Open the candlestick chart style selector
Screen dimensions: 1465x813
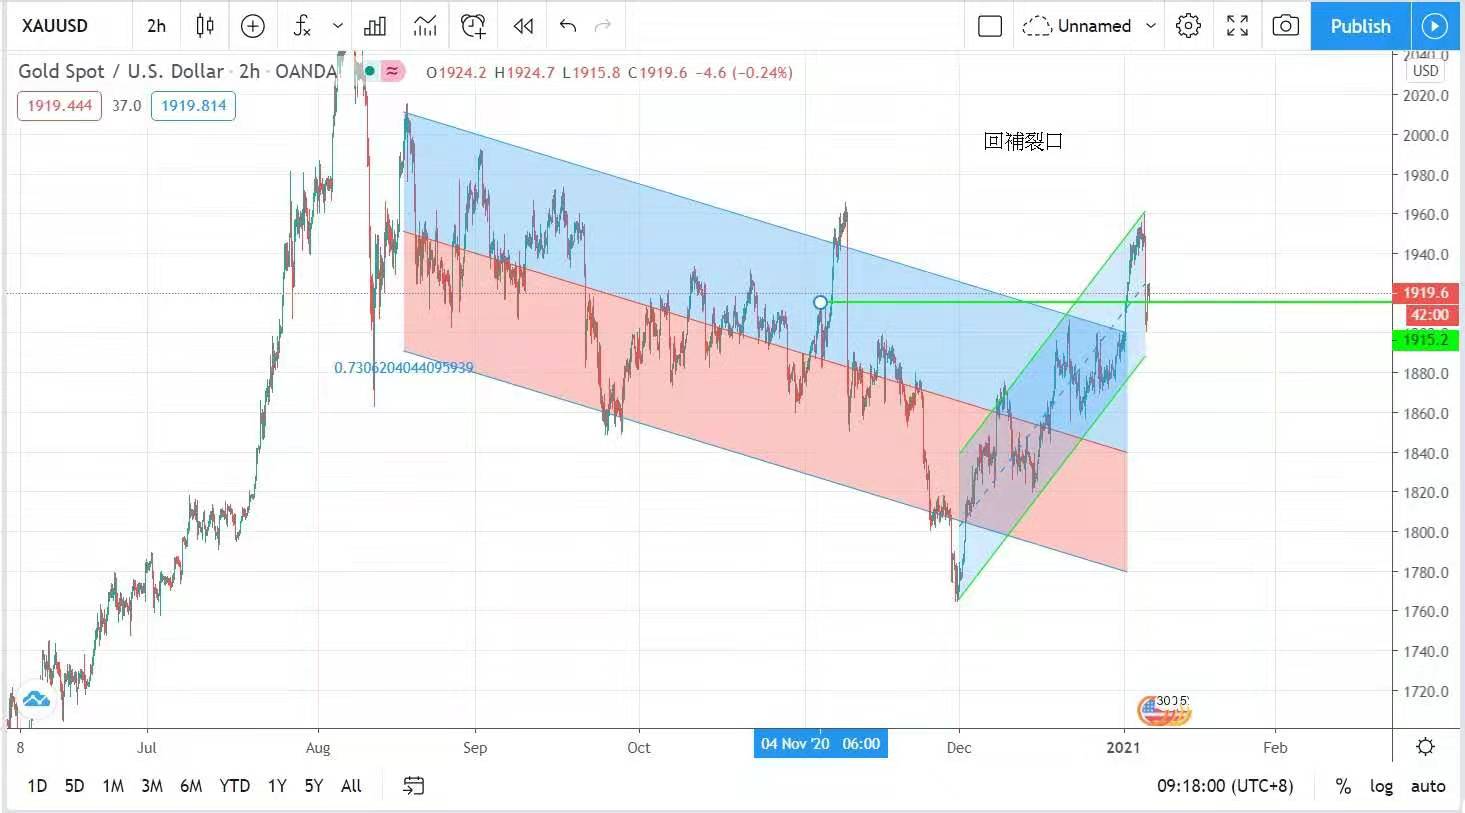(x=205, y=26)
